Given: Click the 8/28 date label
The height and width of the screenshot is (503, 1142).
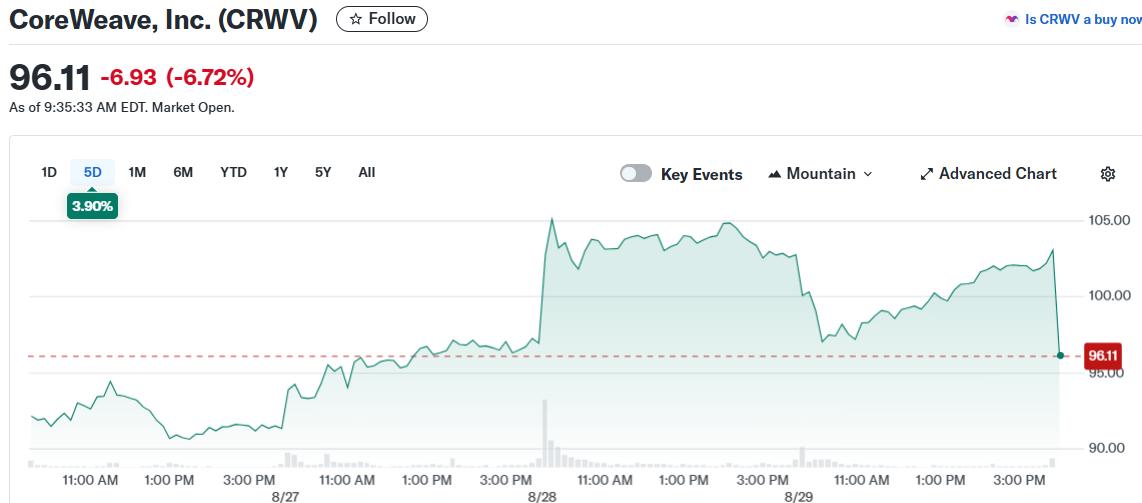Looking at the screenshot, I should click(x=543, y=497).
